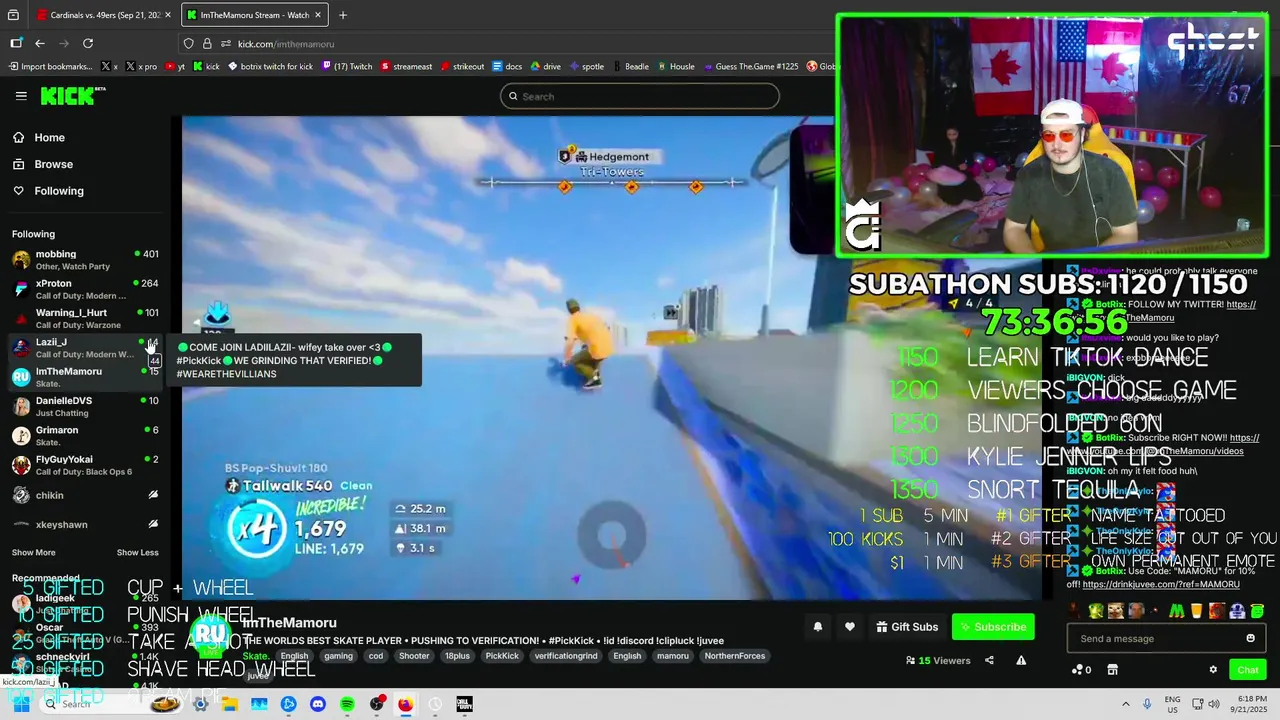
Task: Click the Kick search field
Action: click(x=640, y=96)
